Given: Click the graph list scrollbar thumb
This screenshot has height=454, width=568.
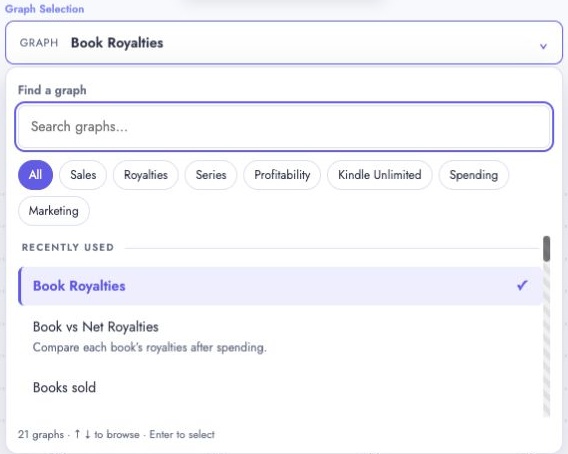Looking at the screenshot, I should pos(546,249).
